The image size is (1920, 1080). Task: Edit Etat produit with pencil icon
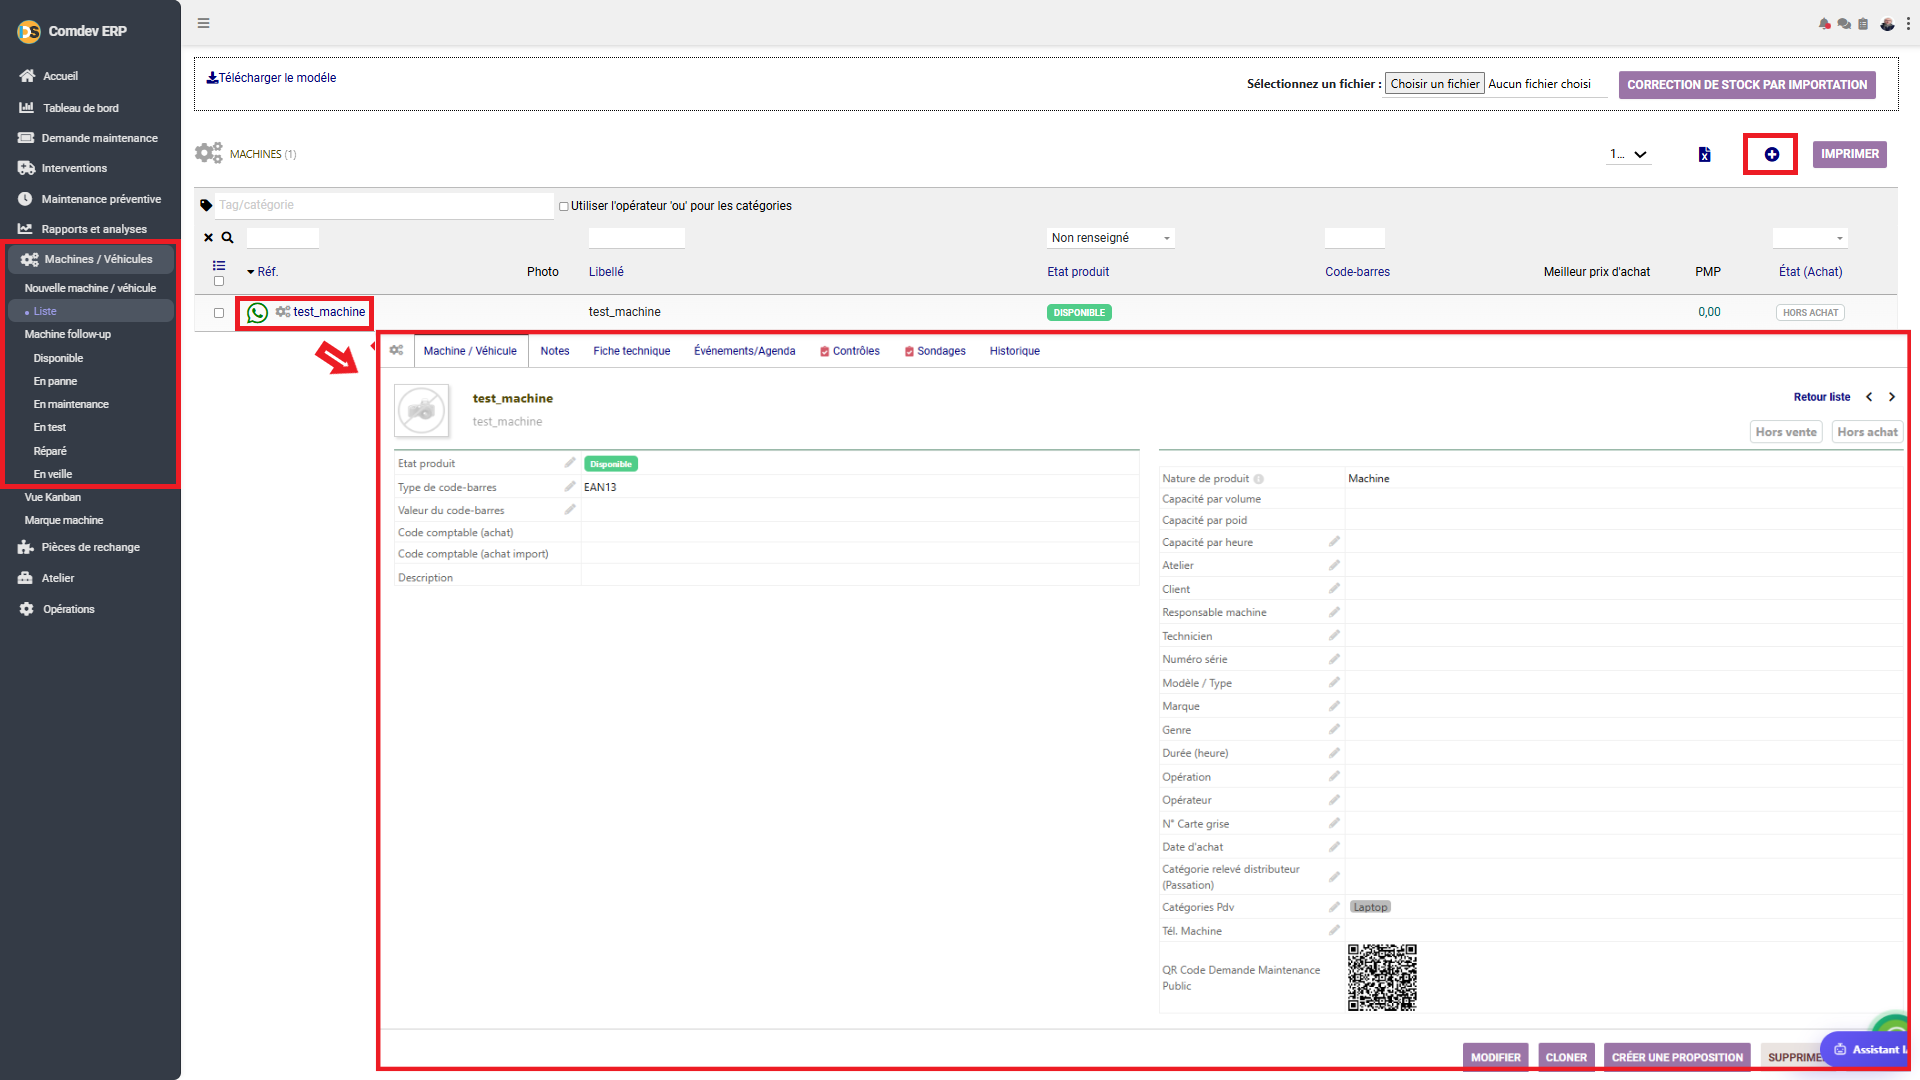pyautogui.click(x=570, y=463)
